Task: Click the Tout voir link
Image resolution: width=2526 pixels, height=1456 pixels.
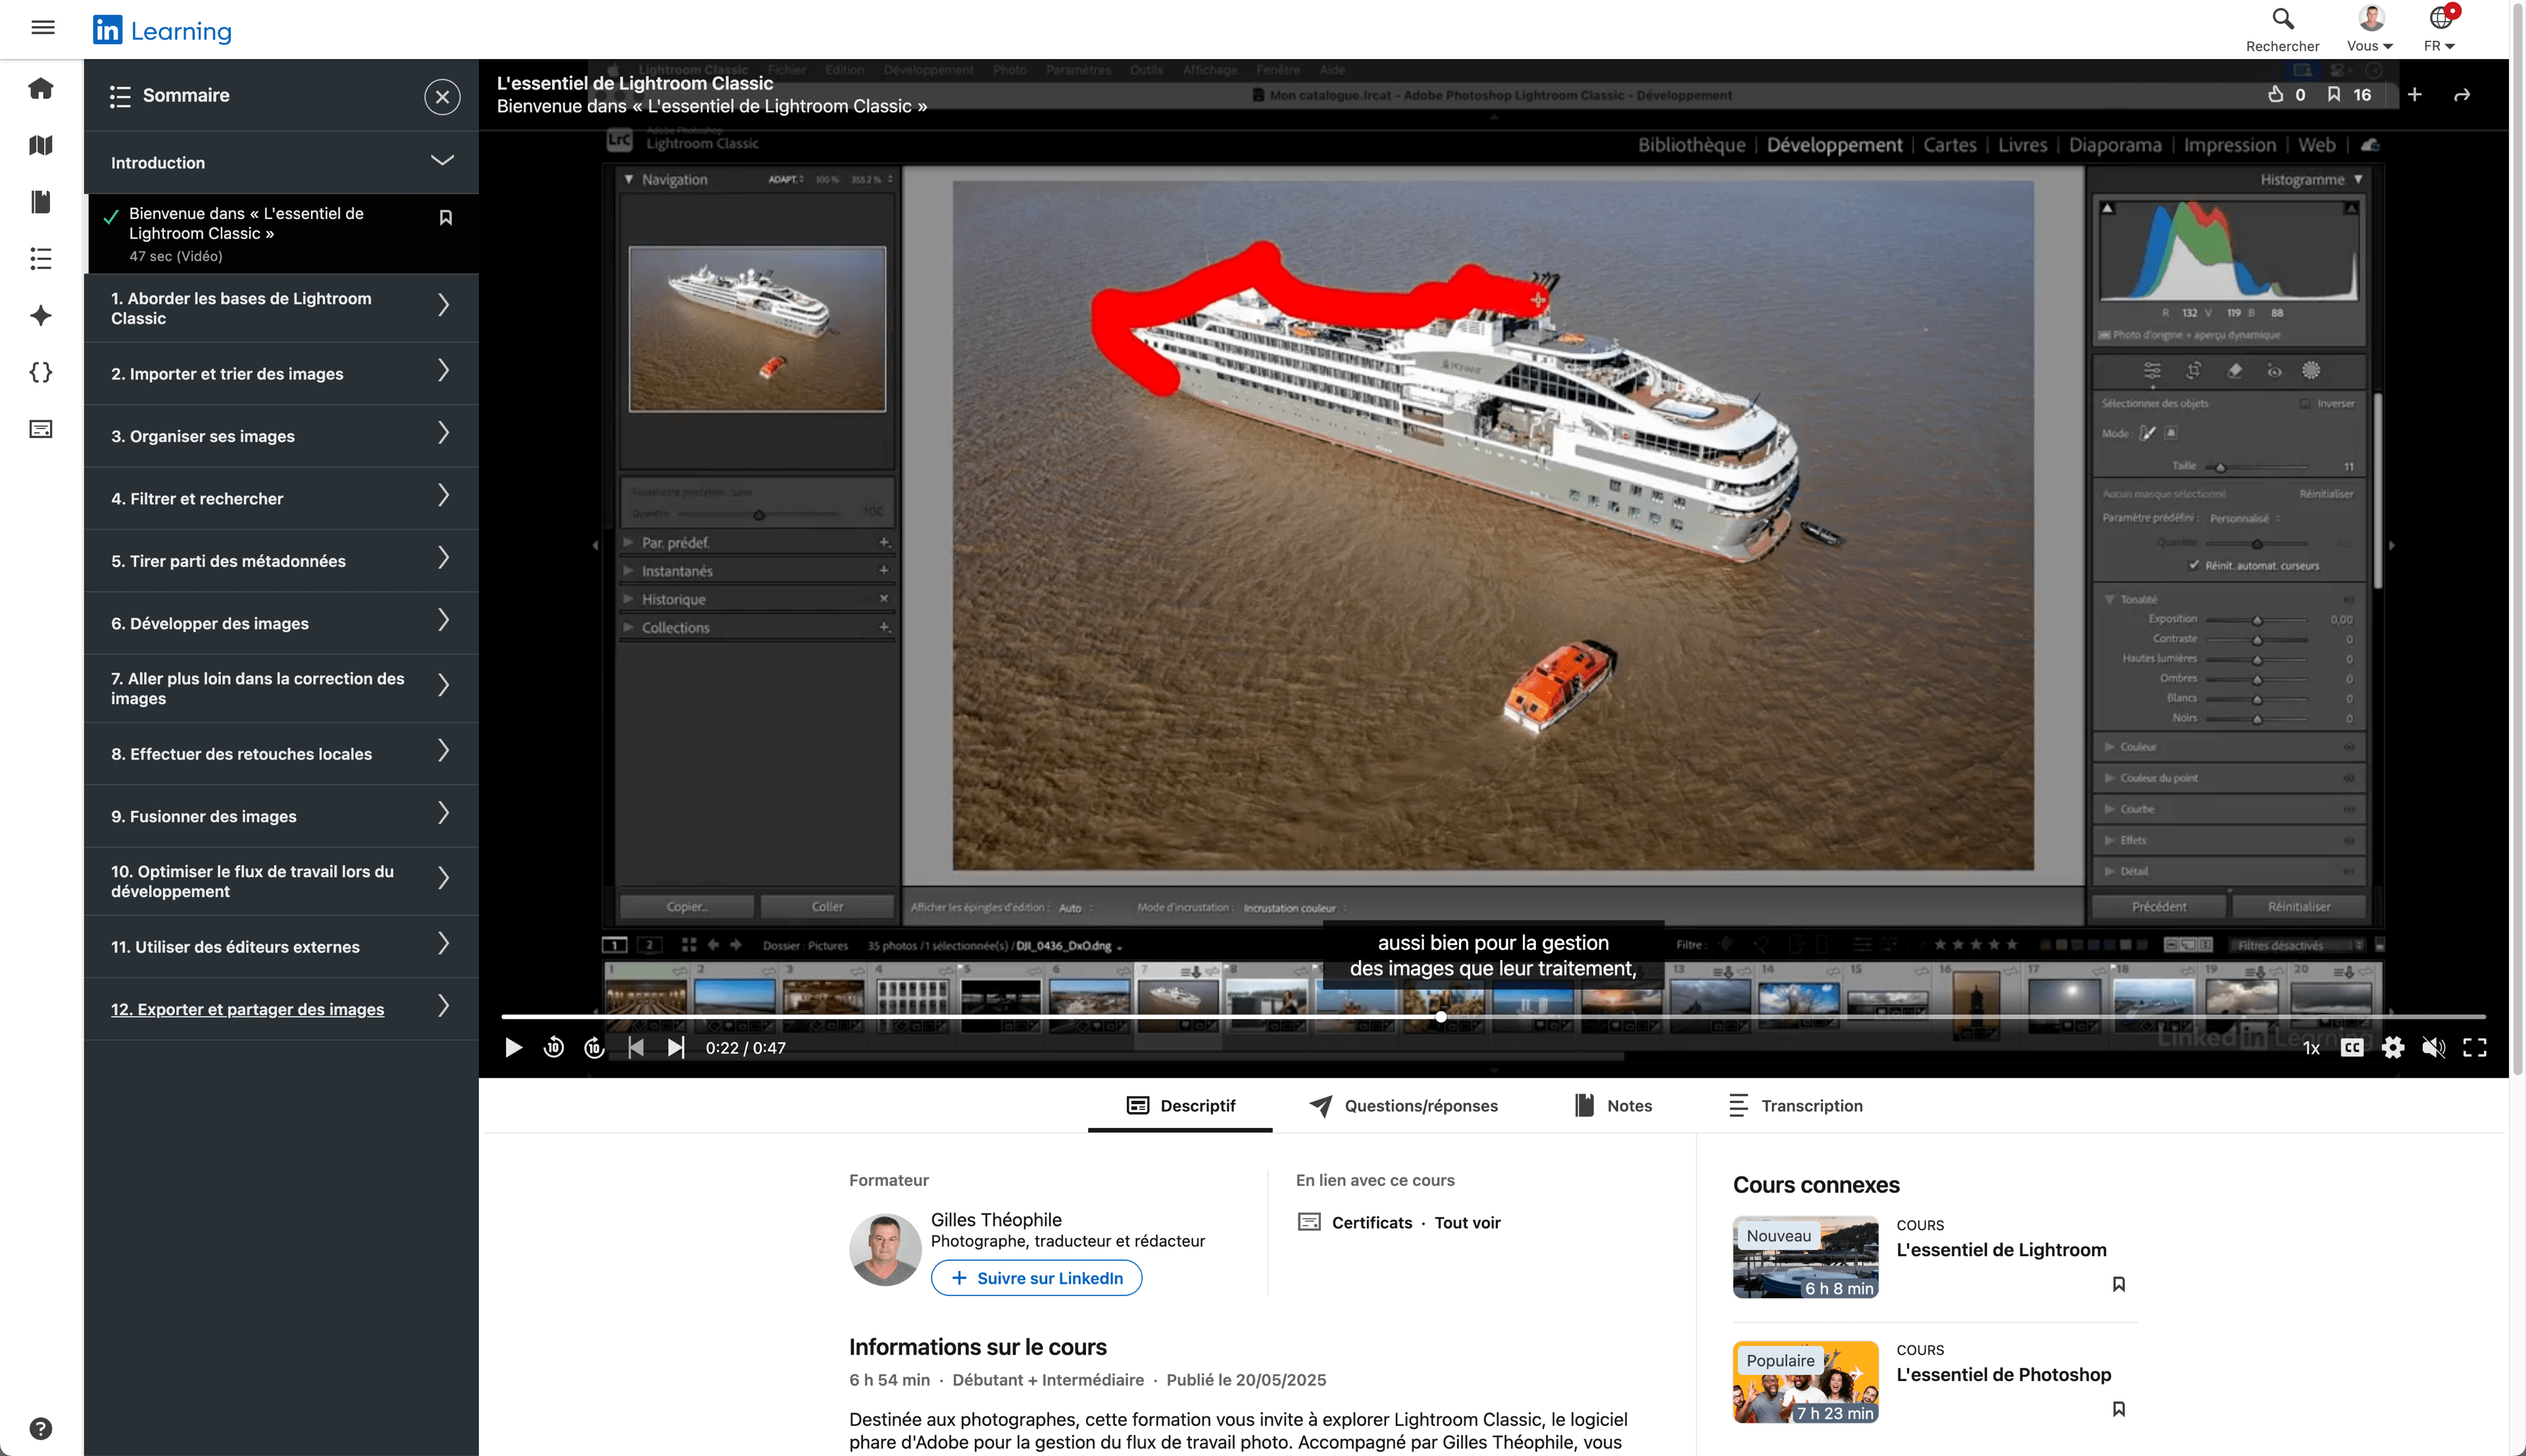Action: (1467, 1222)
